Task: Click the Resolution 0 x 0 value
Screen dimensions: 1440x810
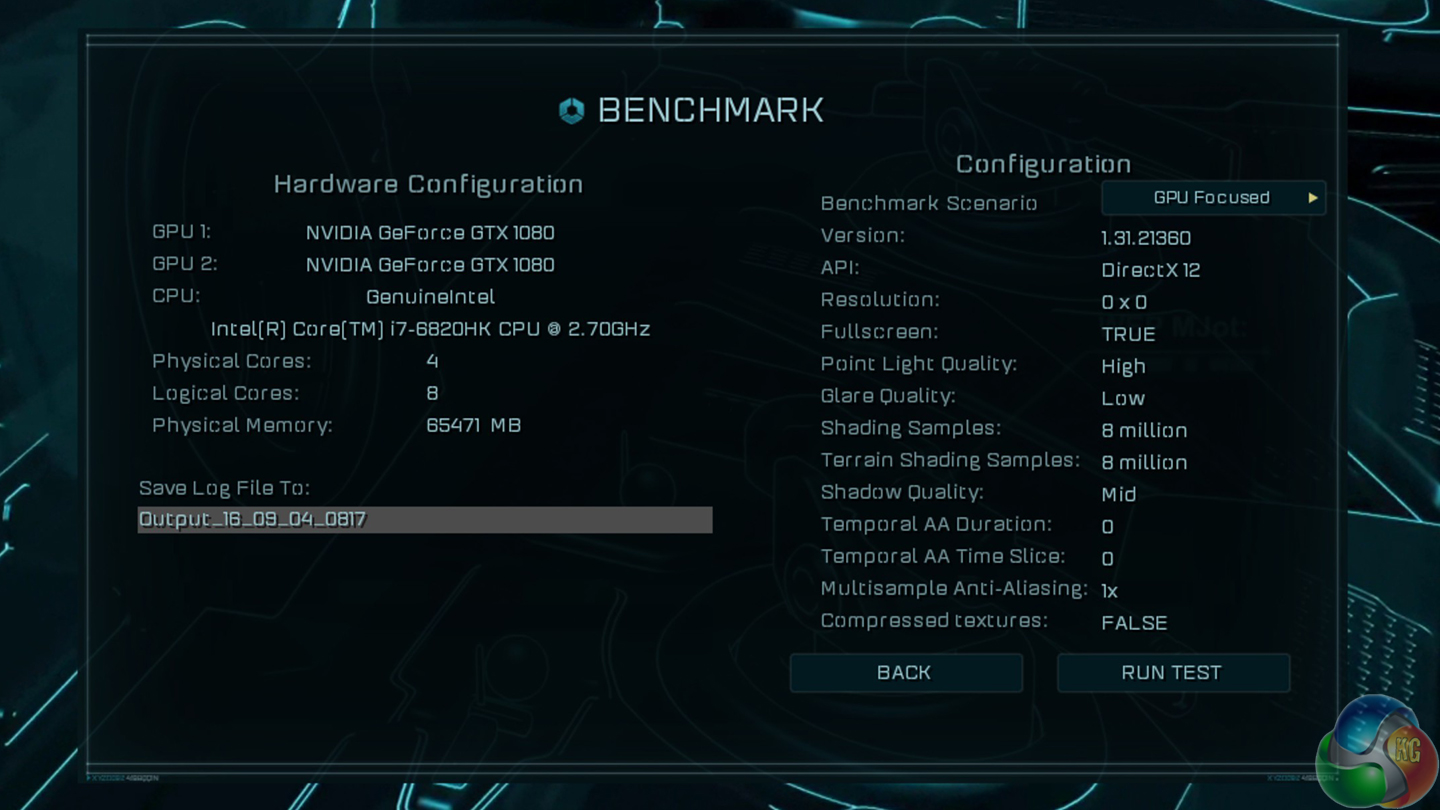Action: (1124, 302)
